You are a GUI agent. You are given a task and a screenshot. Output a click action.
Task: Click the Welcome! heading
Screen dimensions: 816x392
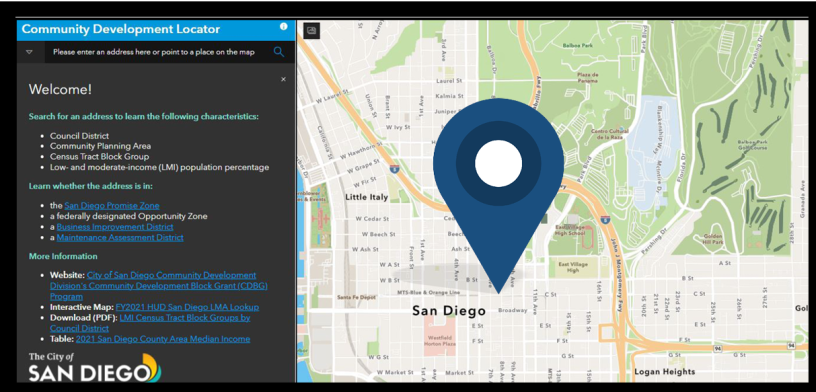tap(60, 90)
